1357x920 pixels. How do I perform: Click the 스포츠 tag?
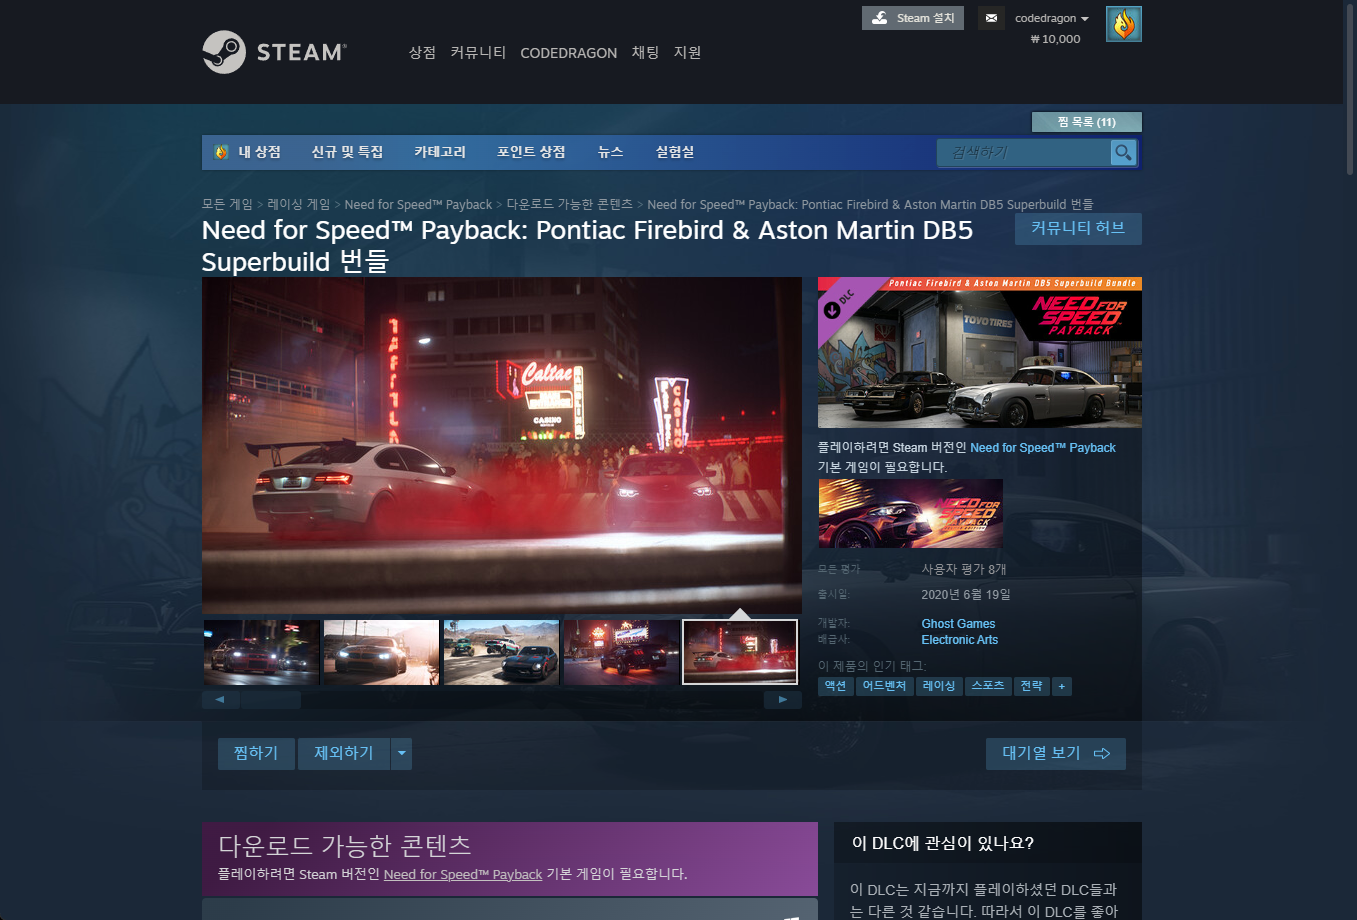click(988, 686)
